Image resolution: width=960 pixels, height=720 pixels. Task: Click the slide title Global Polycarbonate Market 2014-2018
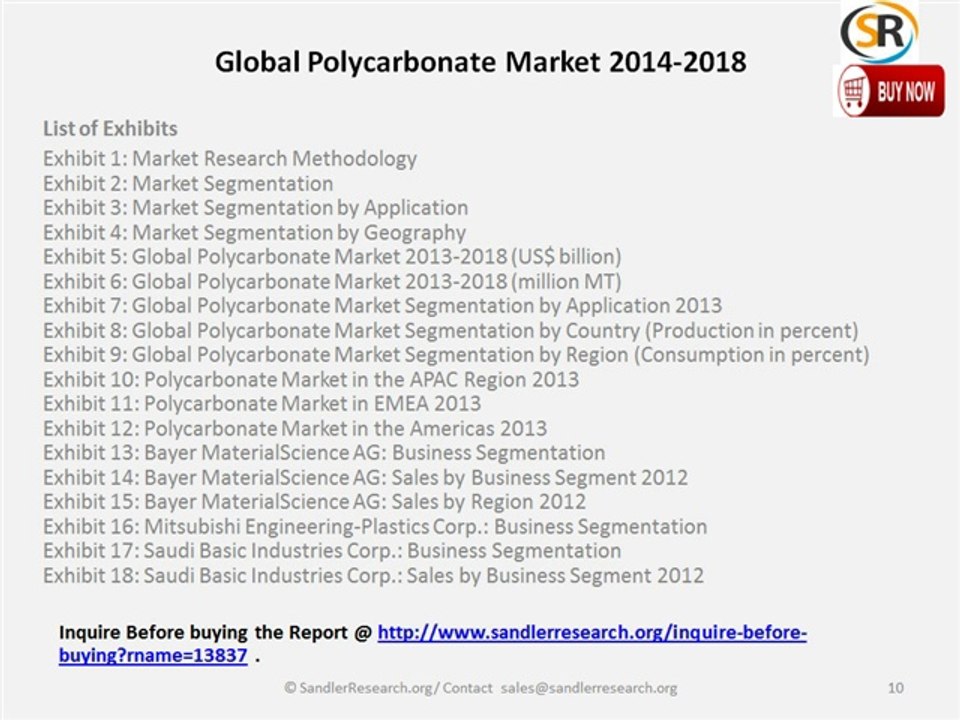pyautogui.click(x=481, y=62)
